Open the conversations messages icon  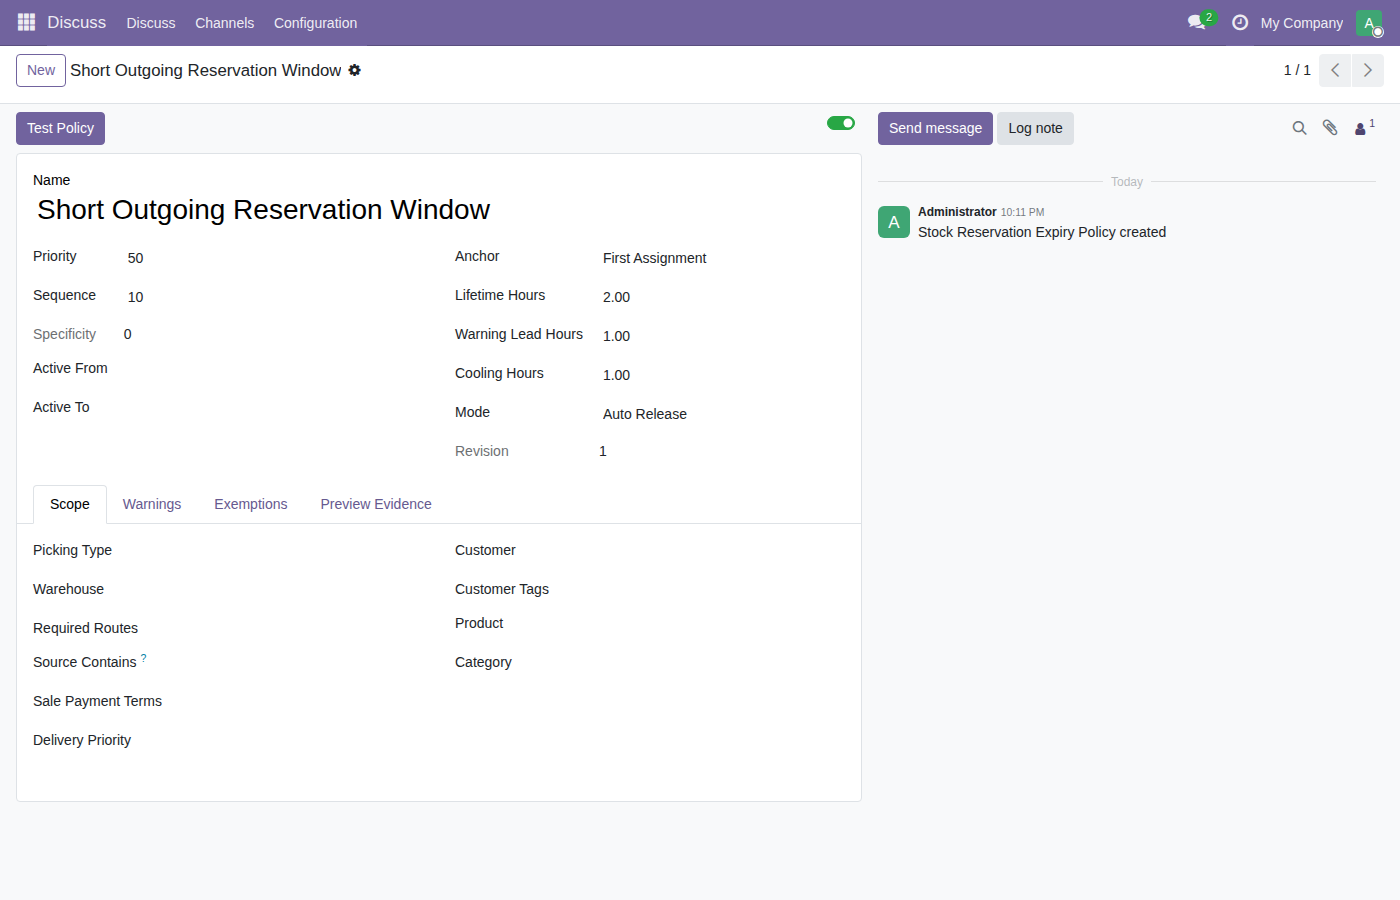pos(1197,22)
